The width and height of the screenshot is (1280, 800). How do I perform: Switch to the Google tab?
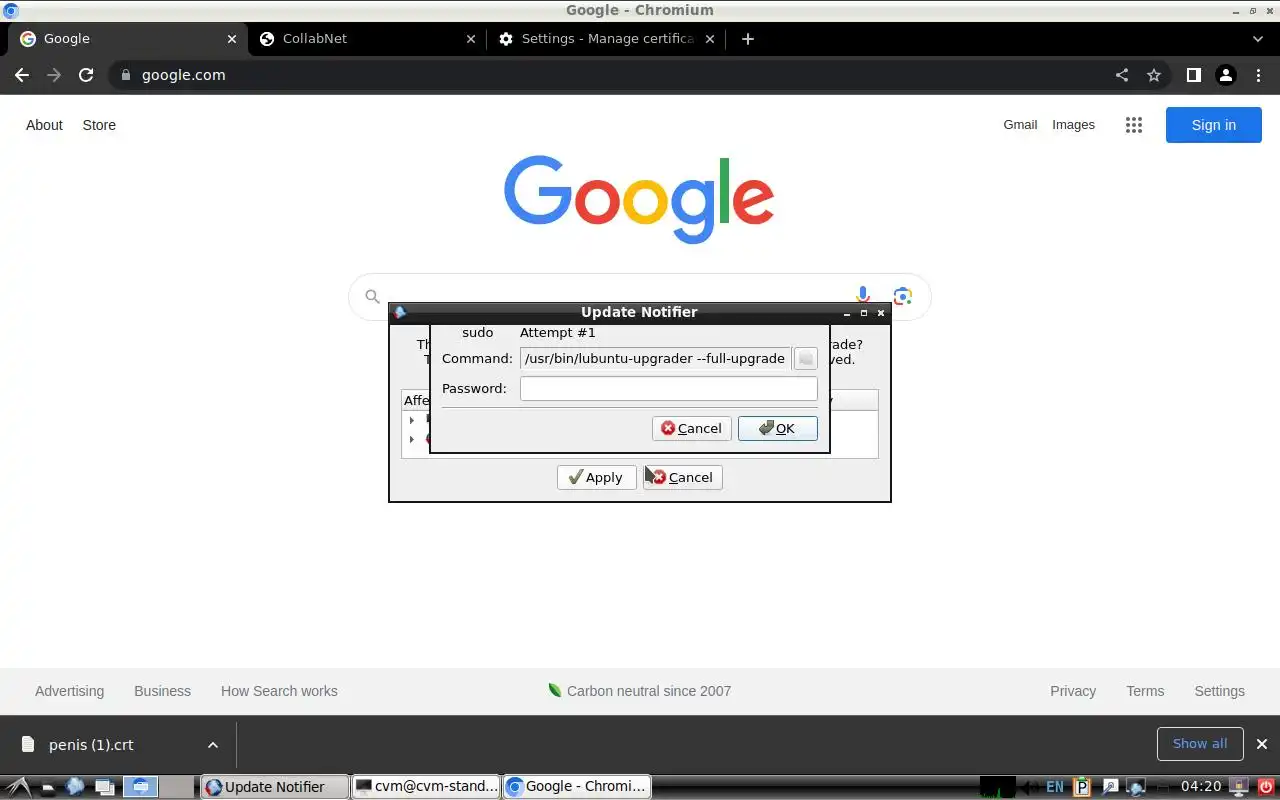tap(127, 39)
